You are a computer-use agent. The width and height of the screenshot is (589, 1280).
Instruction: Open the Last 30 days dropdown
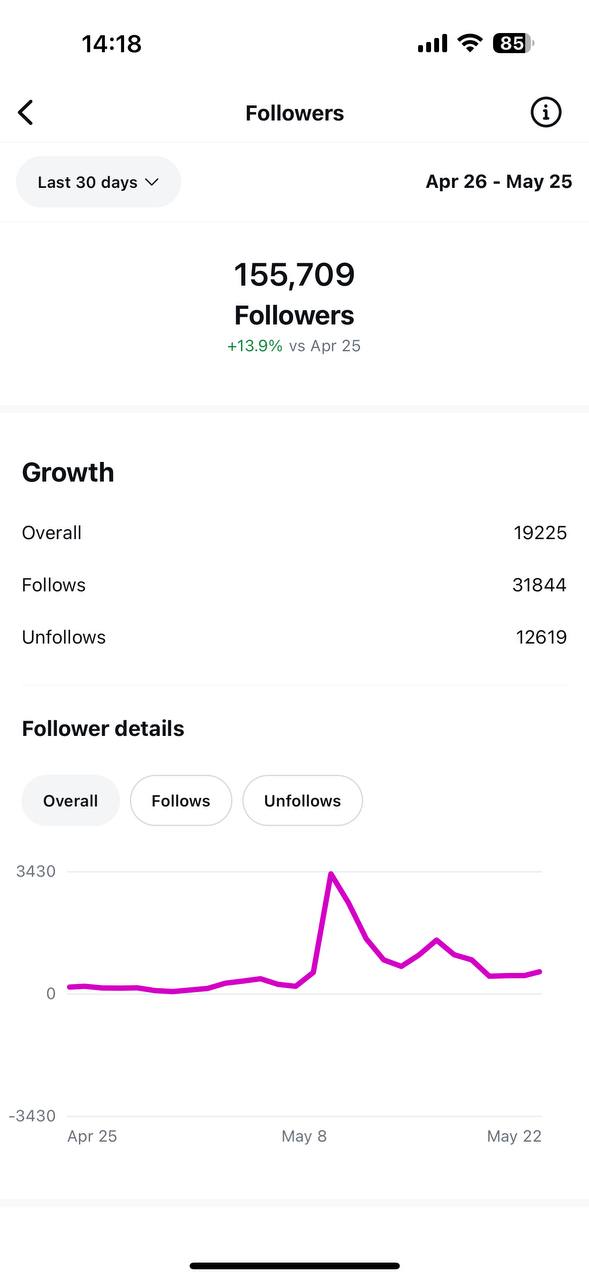[x=98, y=182]
